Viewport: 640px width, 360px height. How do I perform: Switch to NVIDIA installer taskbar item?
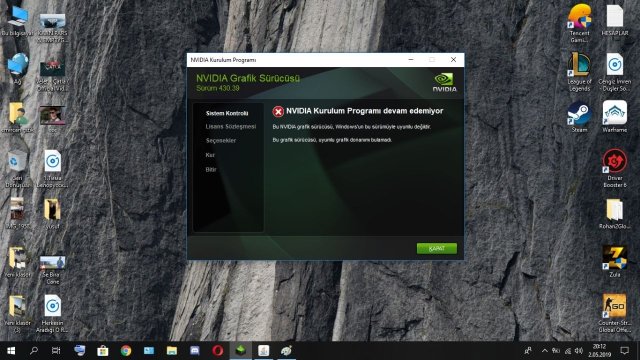coord(241,351)
